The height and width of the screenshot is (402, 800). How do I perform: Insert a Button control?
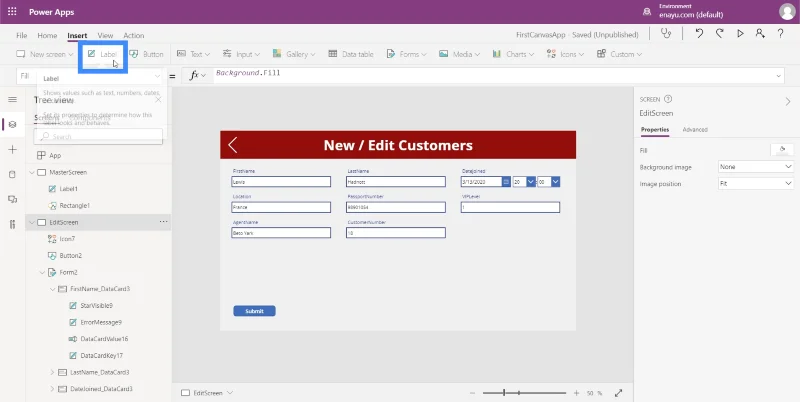pos(146,54)
